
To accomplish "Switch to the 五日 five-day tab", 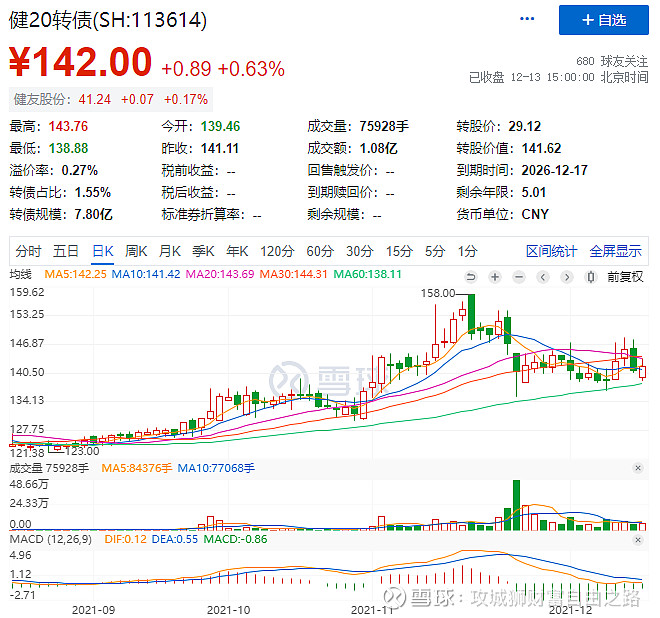I will pos(66,251).
